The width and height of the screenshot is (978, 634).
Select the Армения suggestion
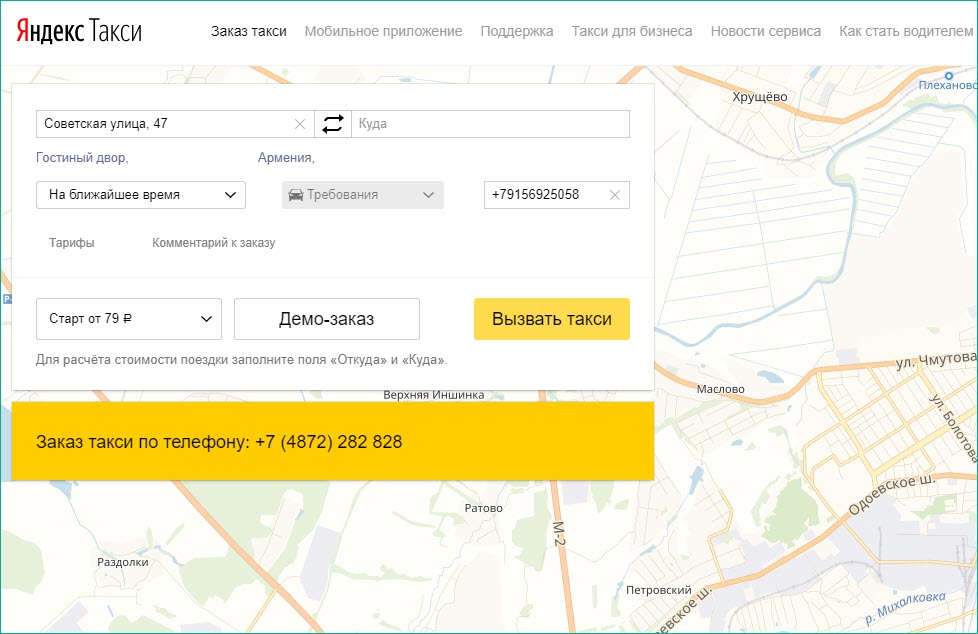click(286, 158)
